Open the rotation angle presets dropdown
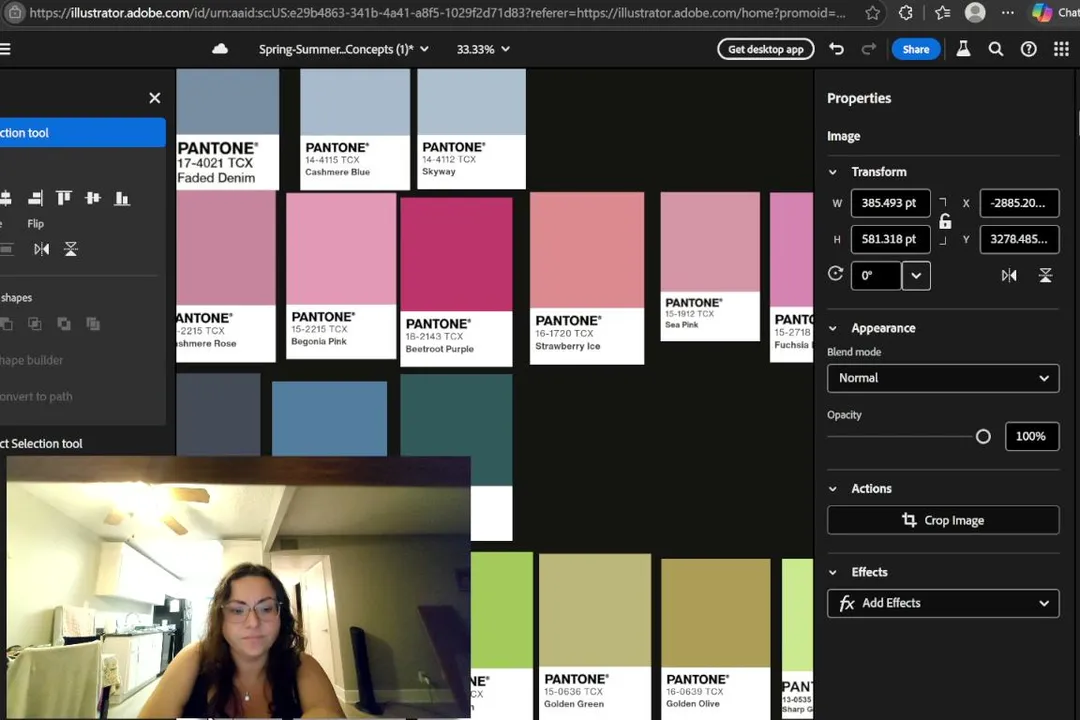The width and height of the screenshot is (1080, 720). click(916, 276)
